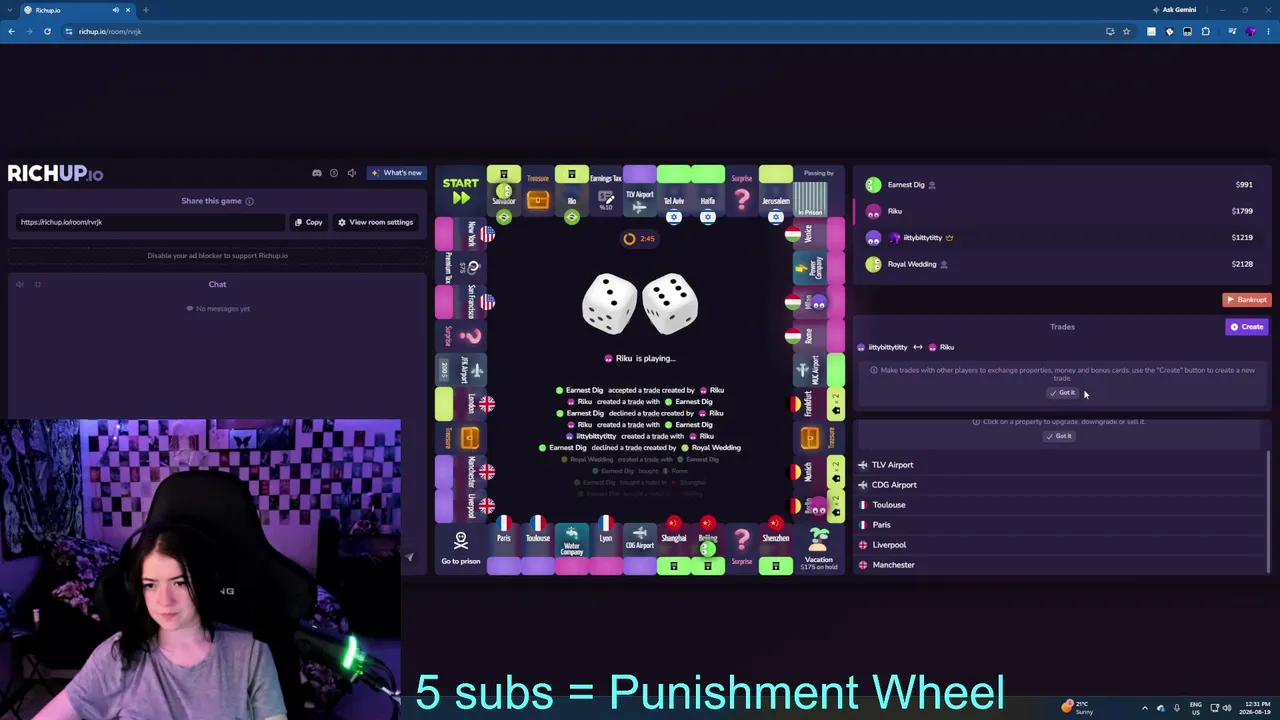The image size is (1280, 720).
Task: Reload the page in Chrome
Action: click(x=47, y=31)
